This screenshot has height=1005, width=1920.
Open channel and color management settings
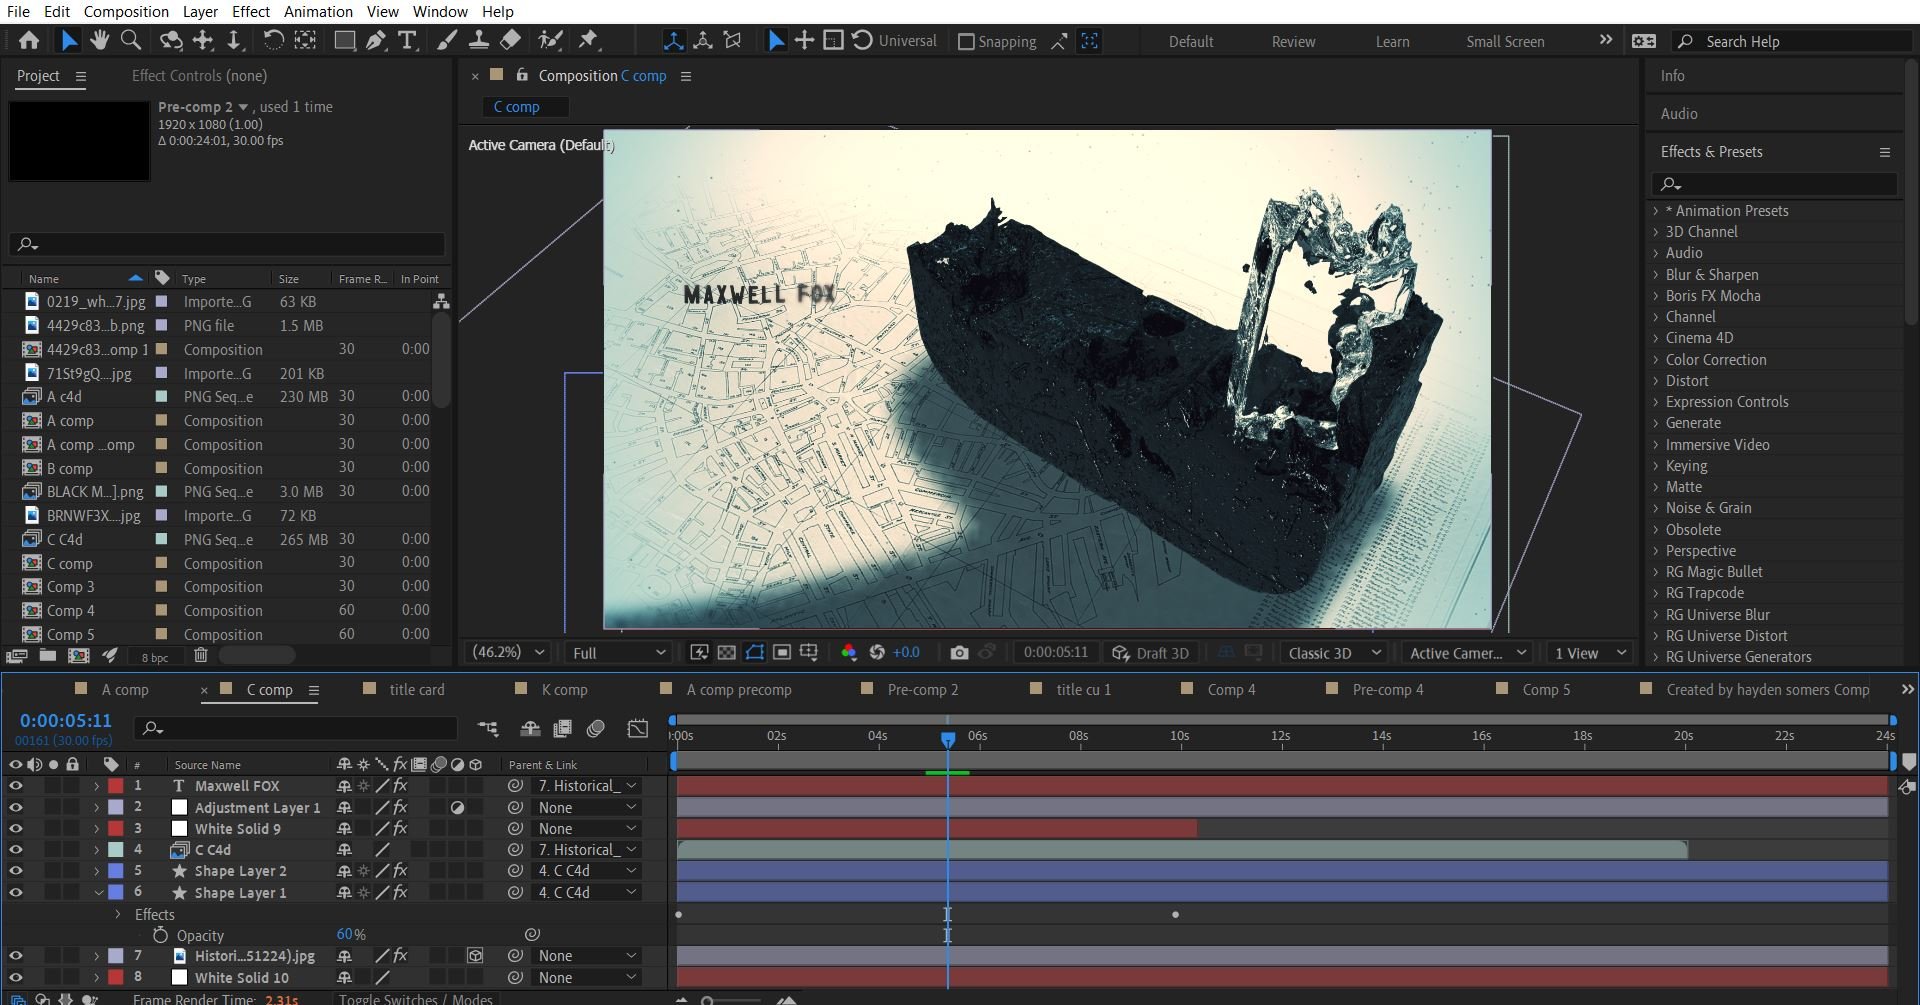coord(848,653)
